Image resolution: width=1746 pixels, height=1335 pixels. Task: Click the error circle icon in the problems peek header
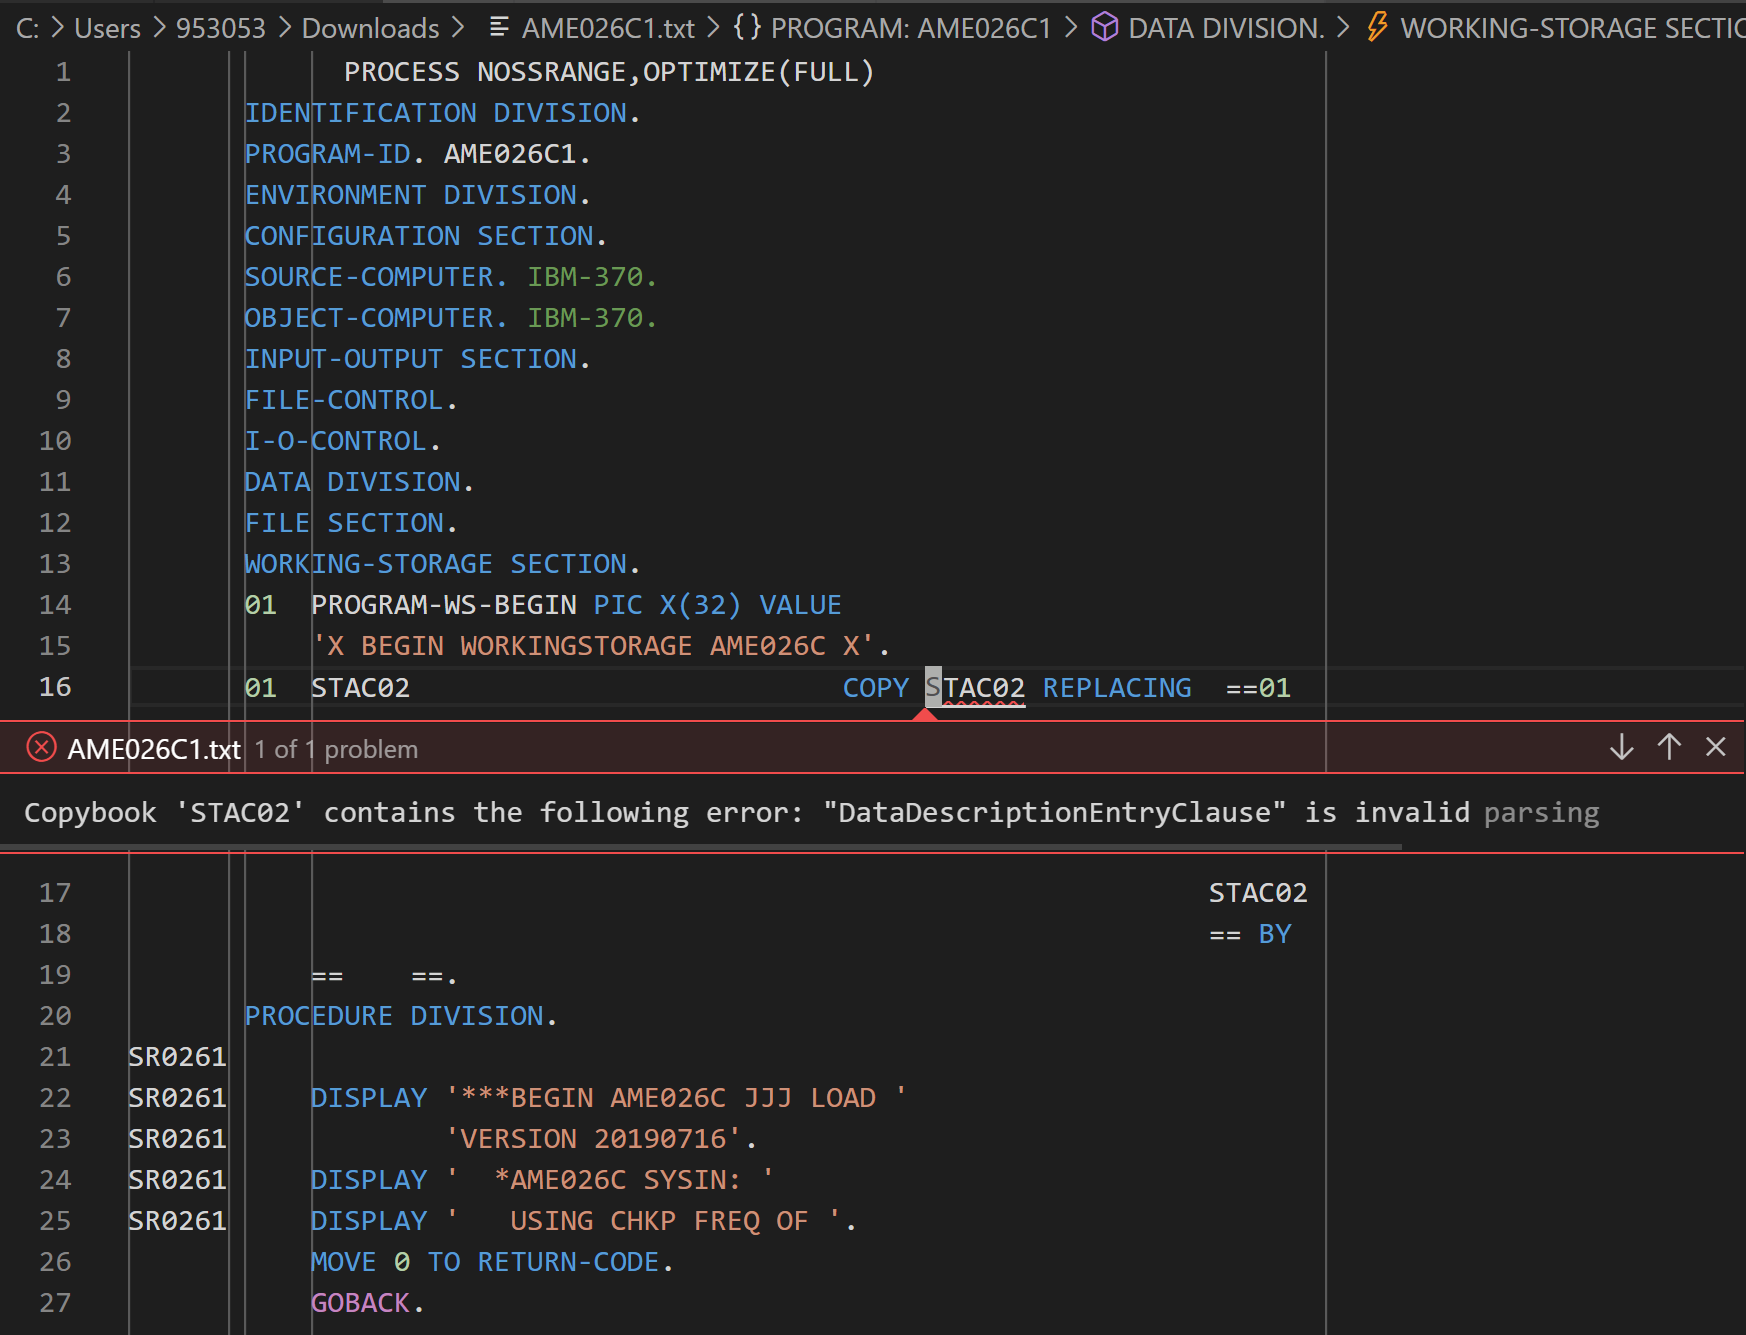pos(40,747)
